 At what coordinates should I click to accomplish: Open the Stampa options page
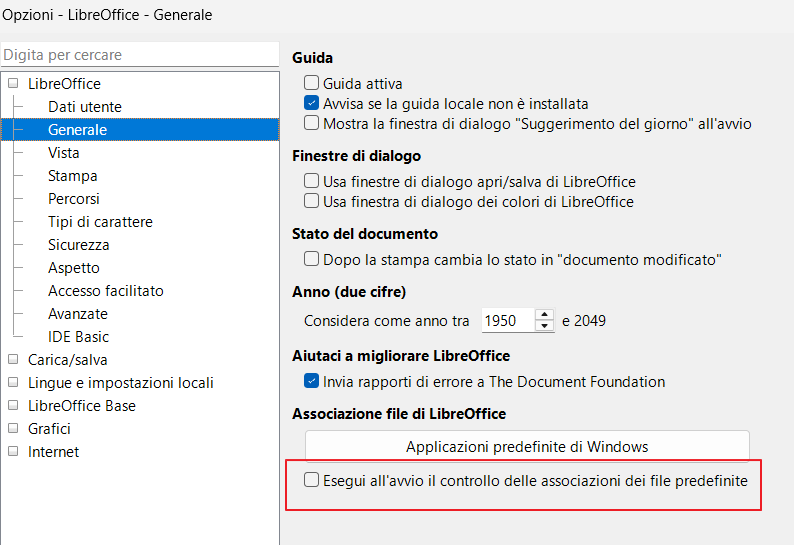pos(72,176)
